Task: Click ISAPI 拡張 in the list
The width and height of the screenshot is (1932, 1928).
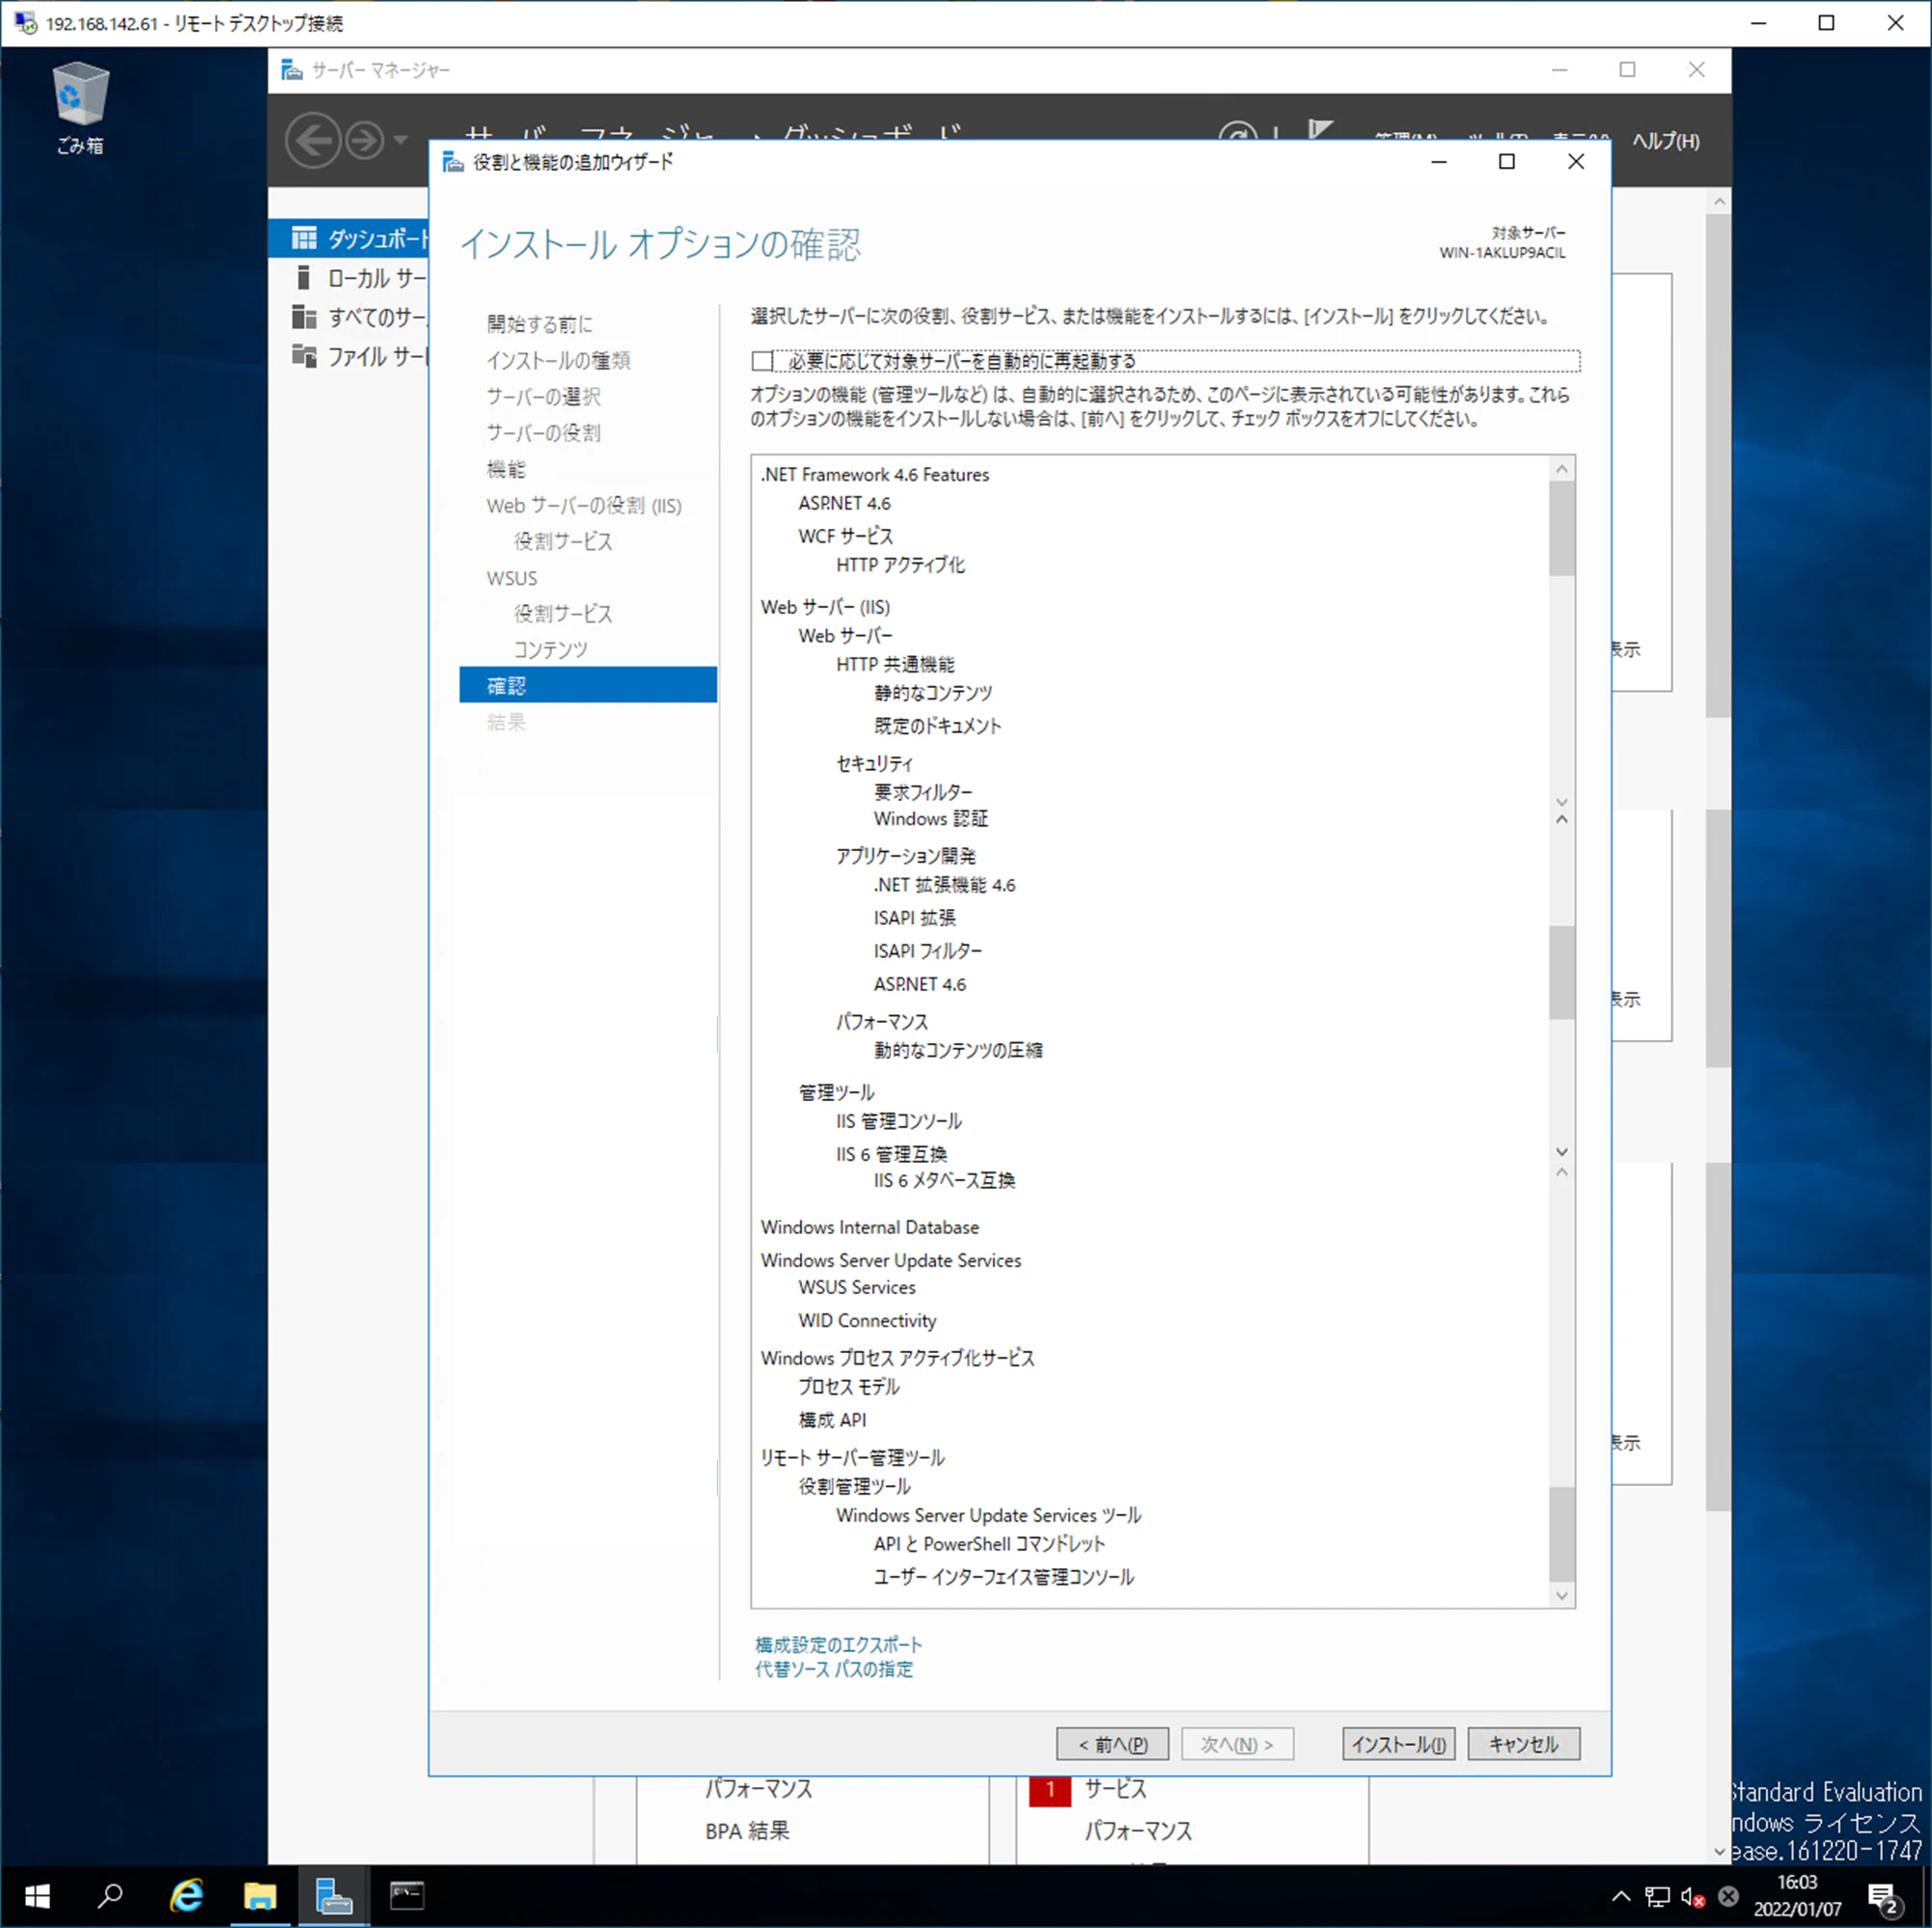Action: (915, 918)
